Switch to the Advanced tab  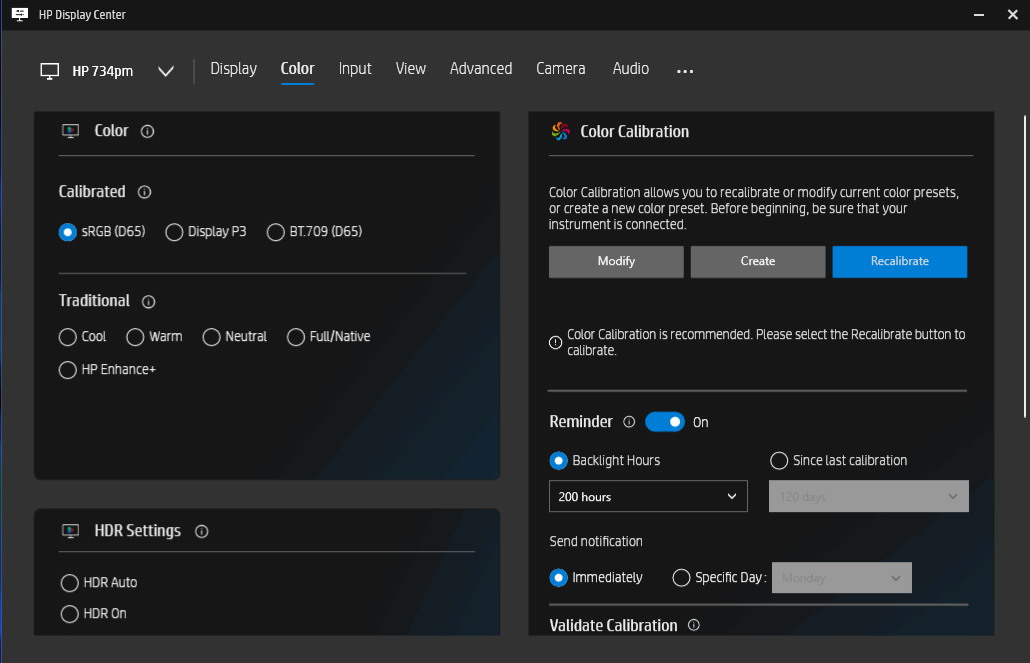[481, 69]
